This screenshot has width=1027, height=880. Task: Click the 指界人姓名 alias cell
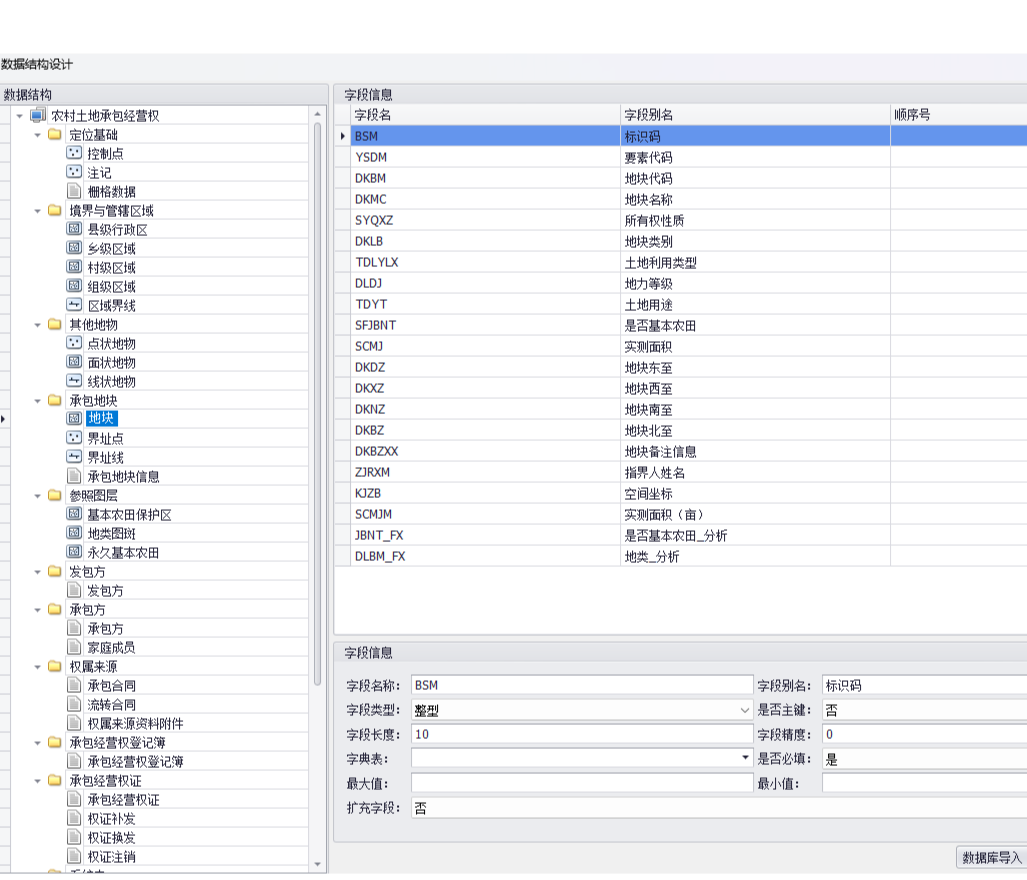[x=755, y=472]
